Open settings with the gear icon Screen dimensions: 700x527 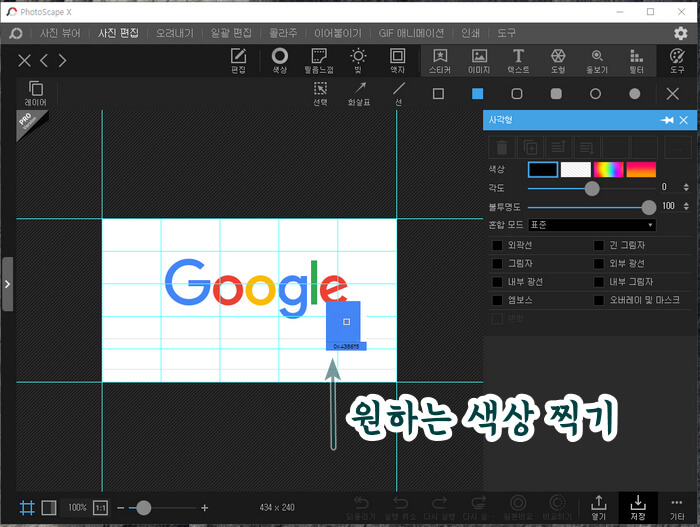pos(680,33)
